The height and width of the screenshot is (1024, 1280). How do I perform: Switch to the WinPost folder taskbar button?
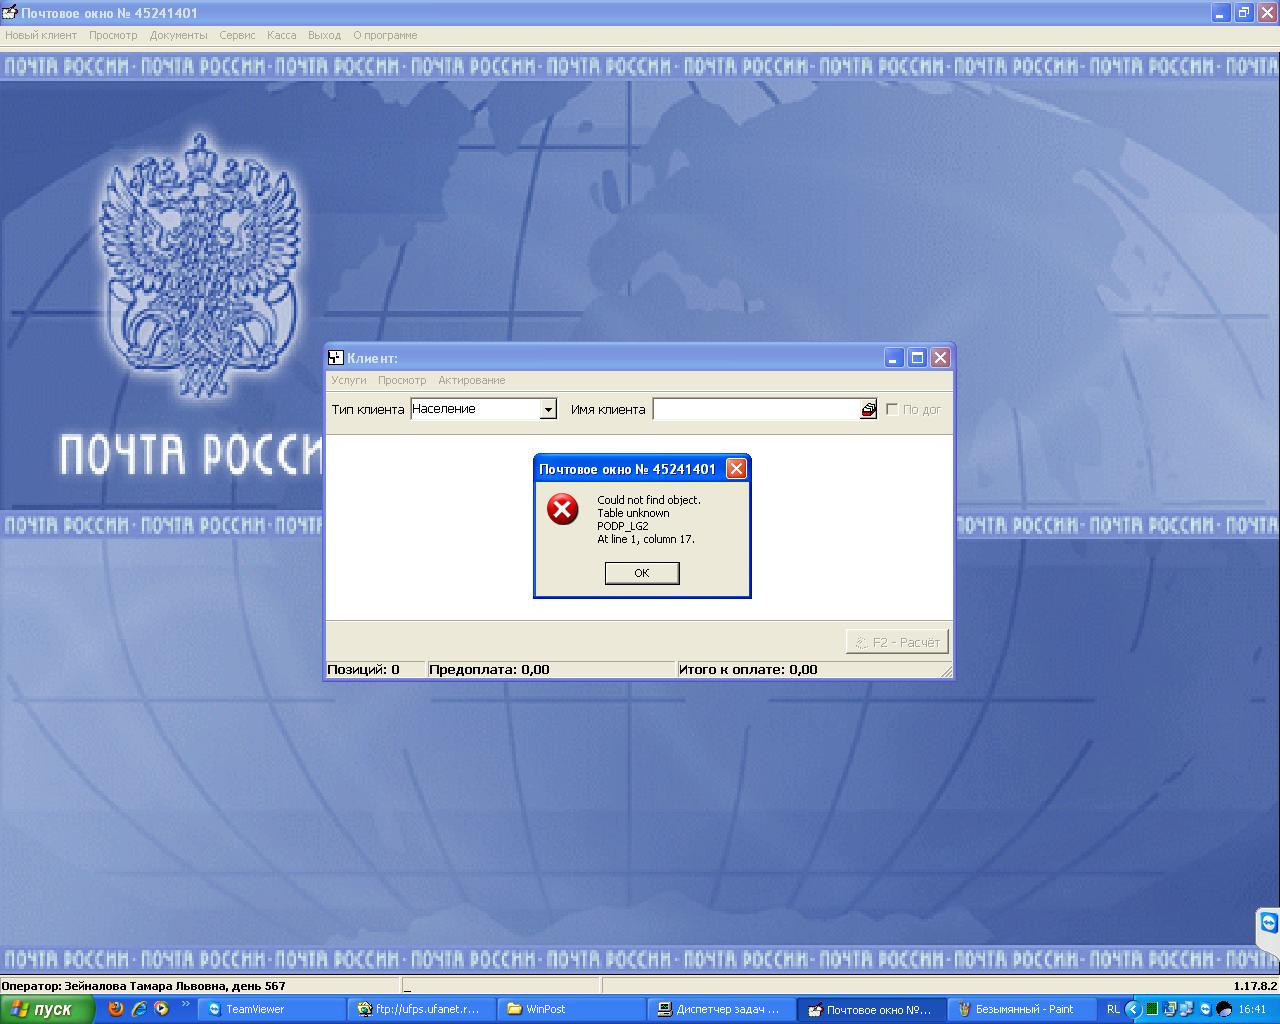572,1010
